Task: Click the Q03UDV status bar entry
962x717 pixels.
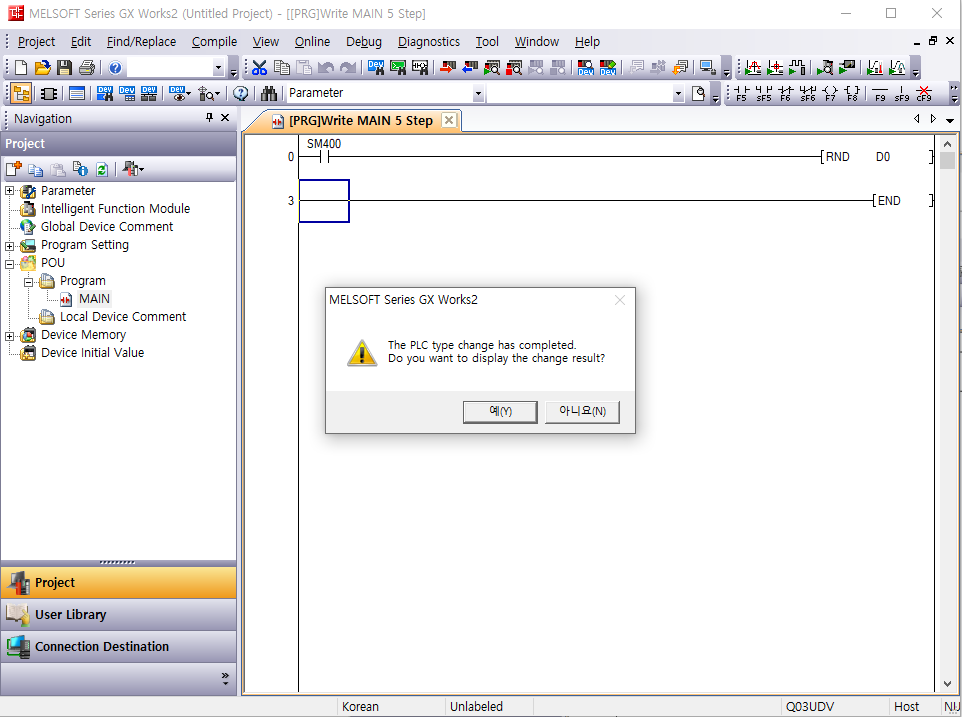Action: 810,707
